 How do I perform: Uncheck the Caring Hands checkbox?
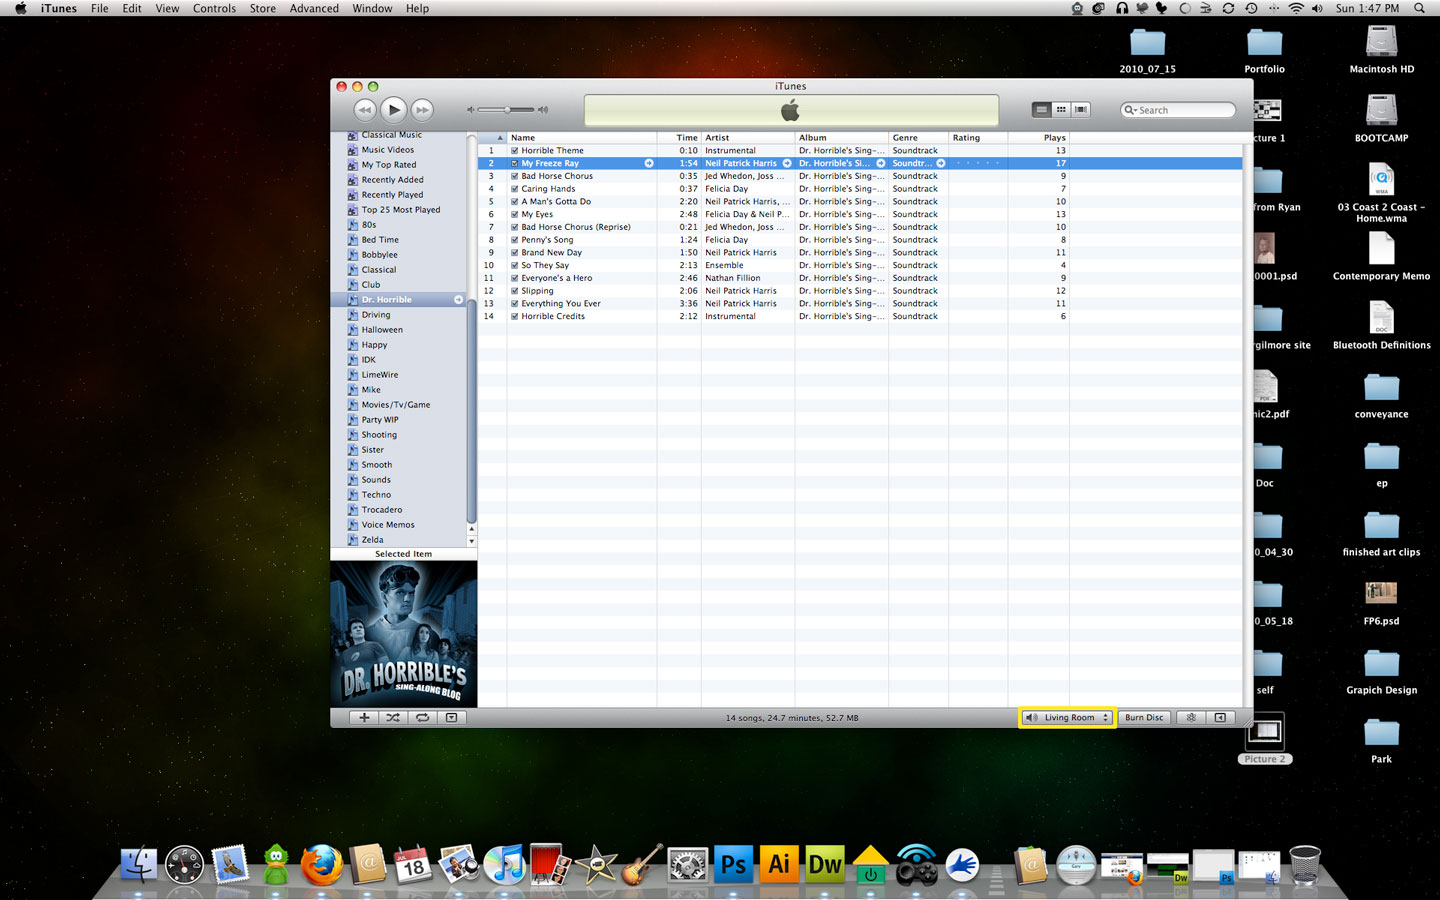(x=515, y=189)
